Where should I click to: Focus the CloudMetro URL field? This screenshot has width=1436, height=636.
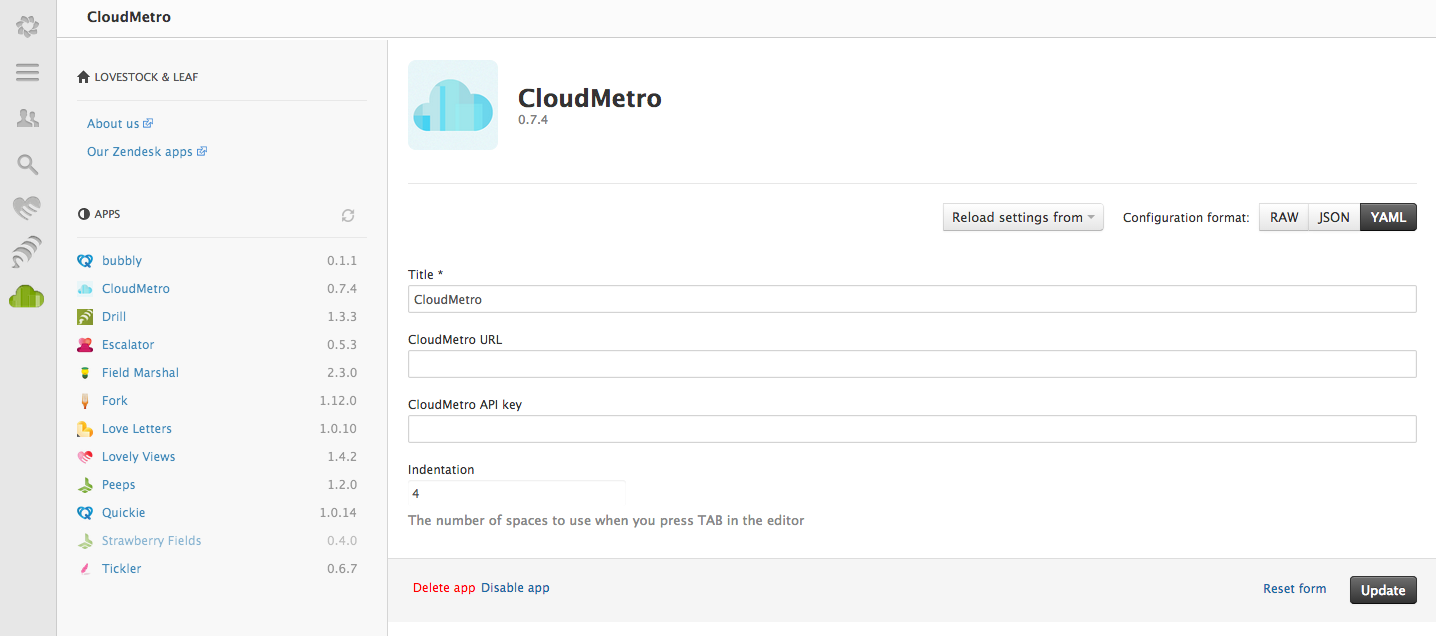912,364
